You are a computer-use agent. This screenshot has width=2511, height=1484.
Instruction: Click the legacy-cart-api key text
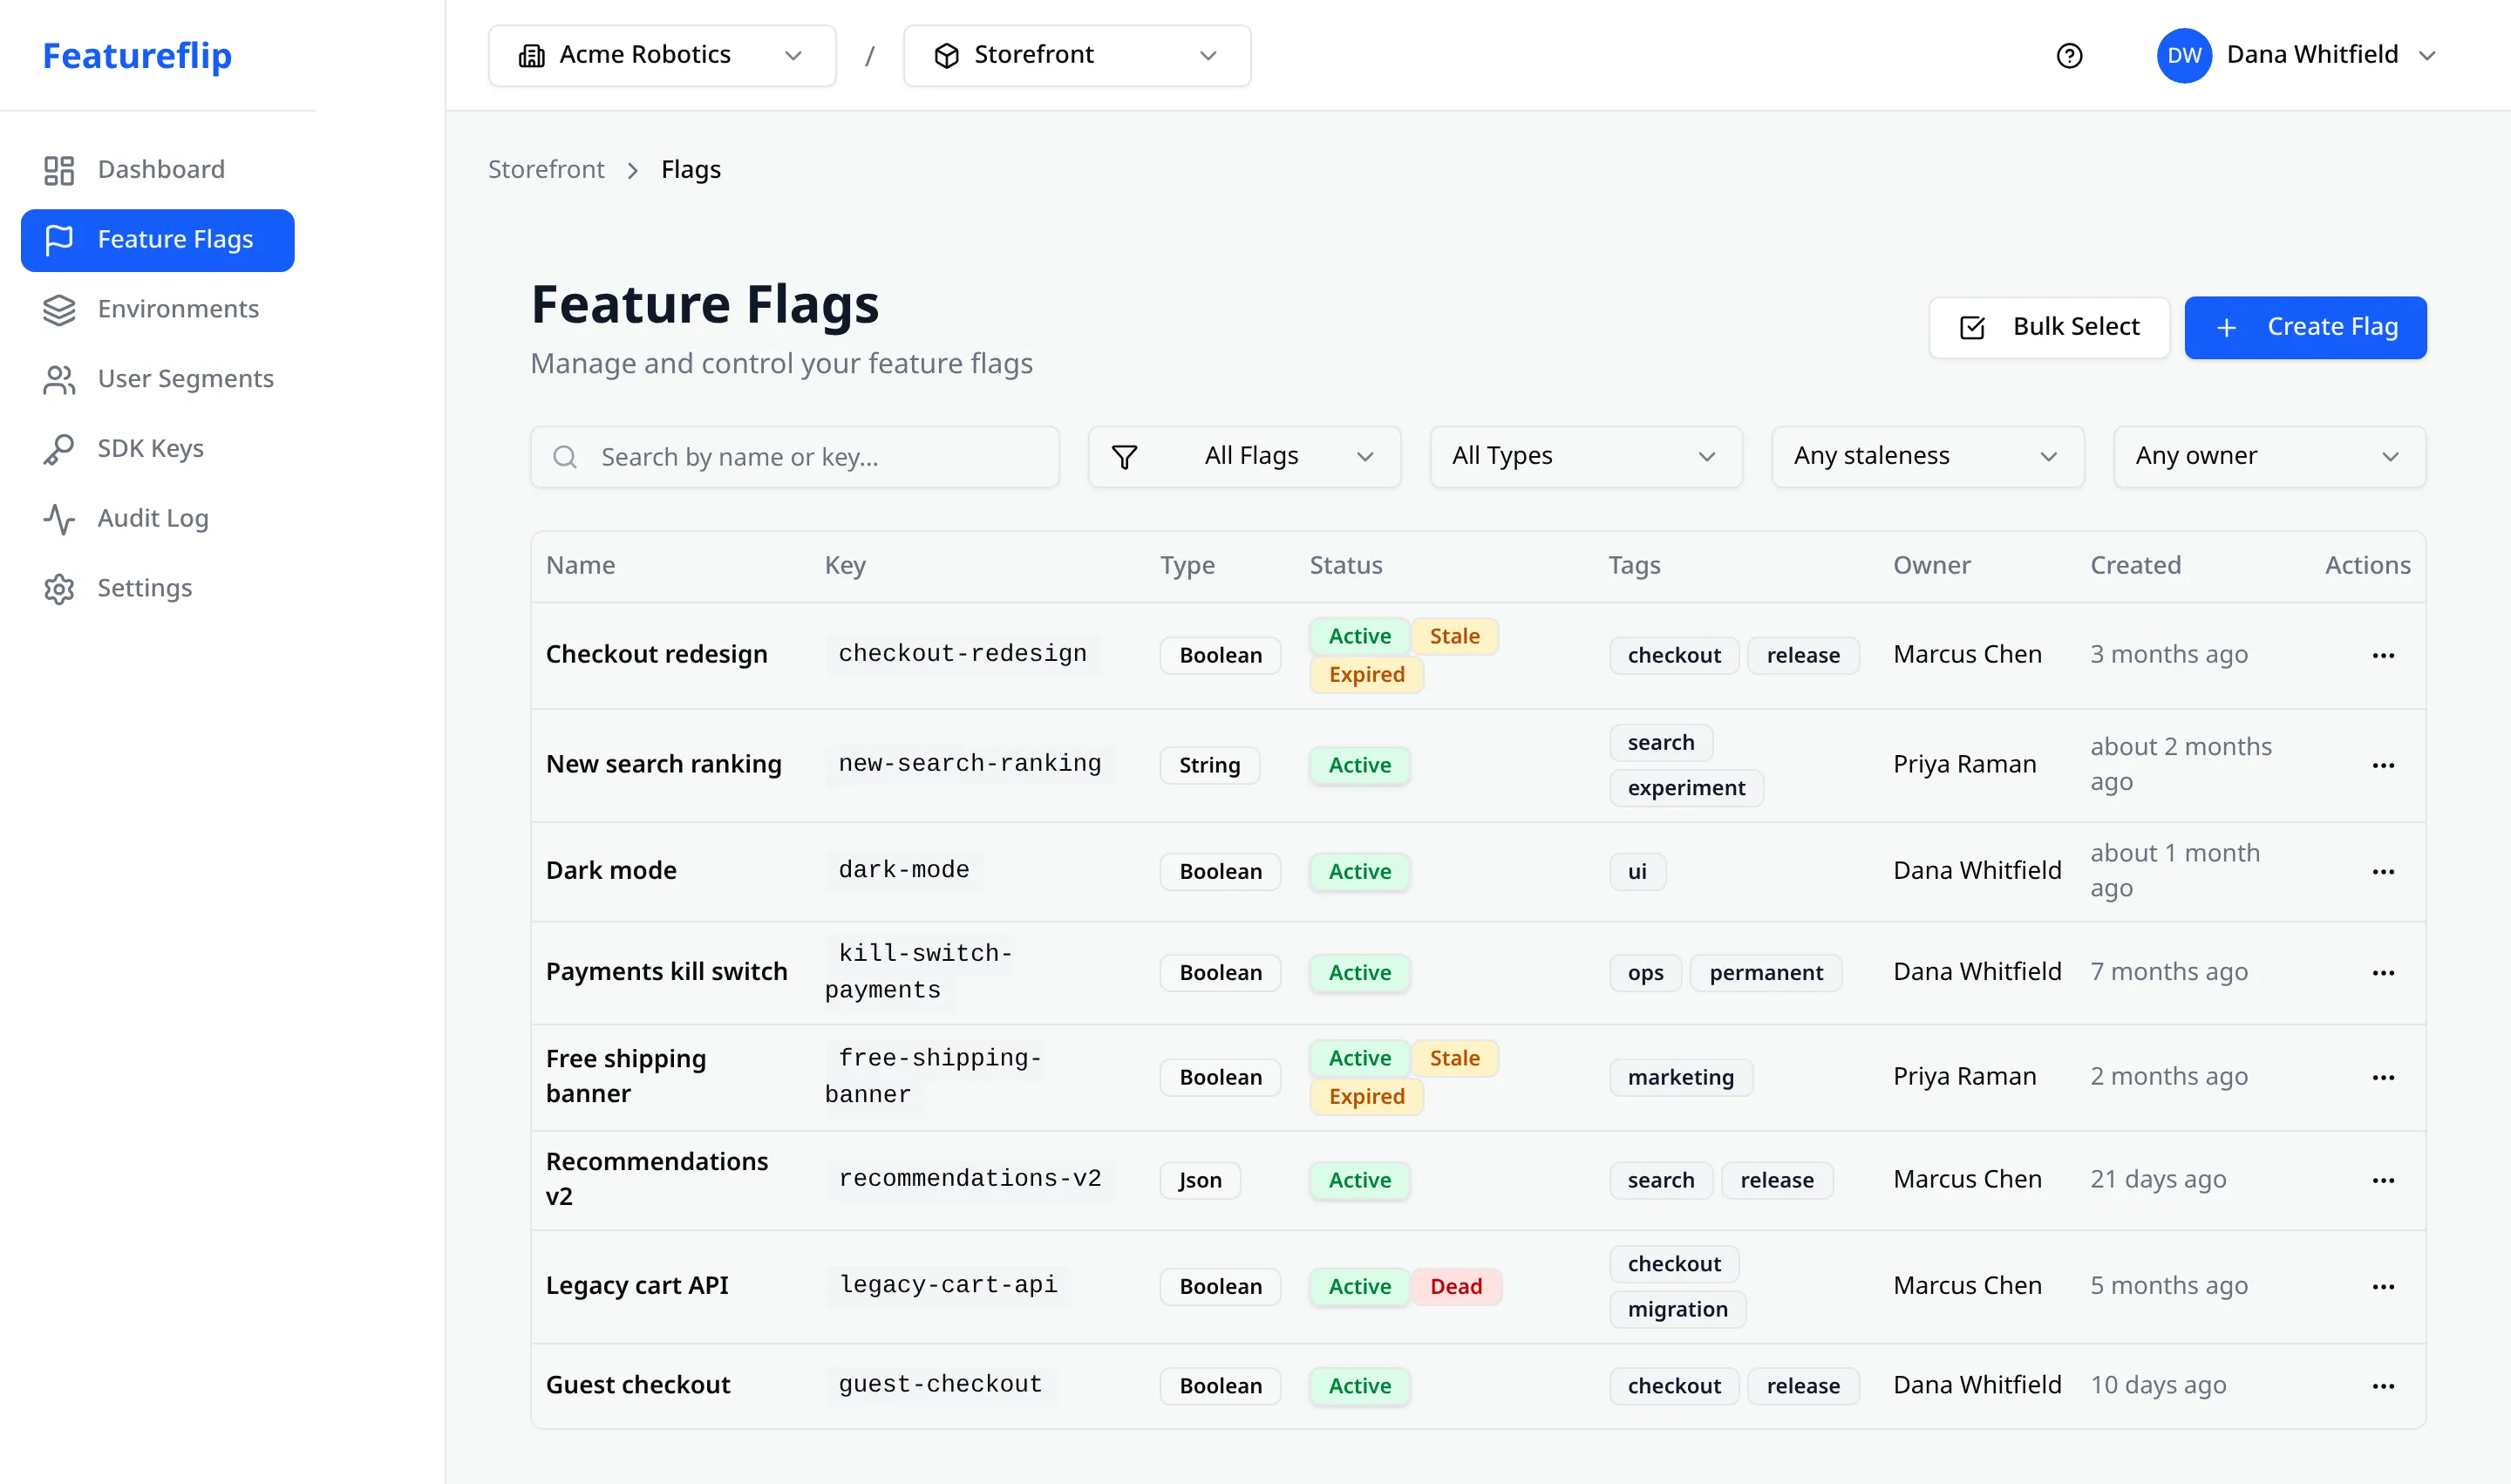948,1285
